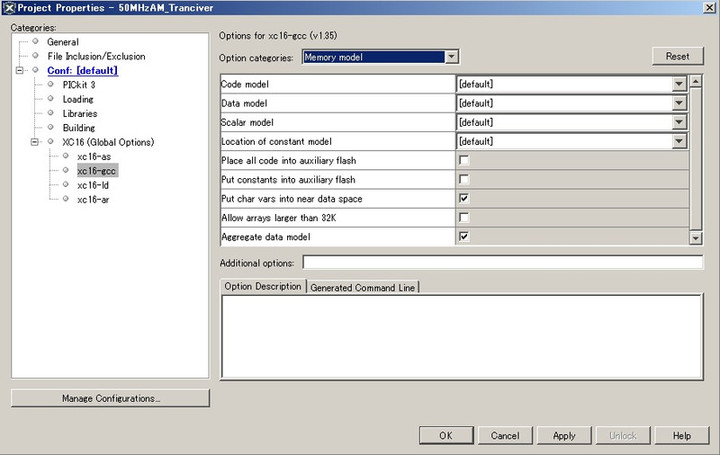Select File Inclusion/Exclusion category
This screenshot has height=455, width=720.
[96, 56]
